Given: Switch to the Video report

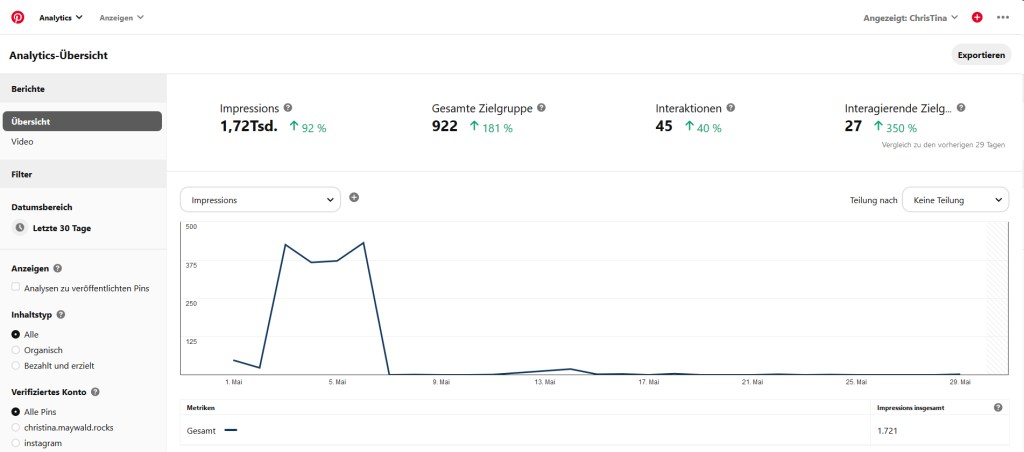Looking at the screenshot, I should click(x=22, y=142).
